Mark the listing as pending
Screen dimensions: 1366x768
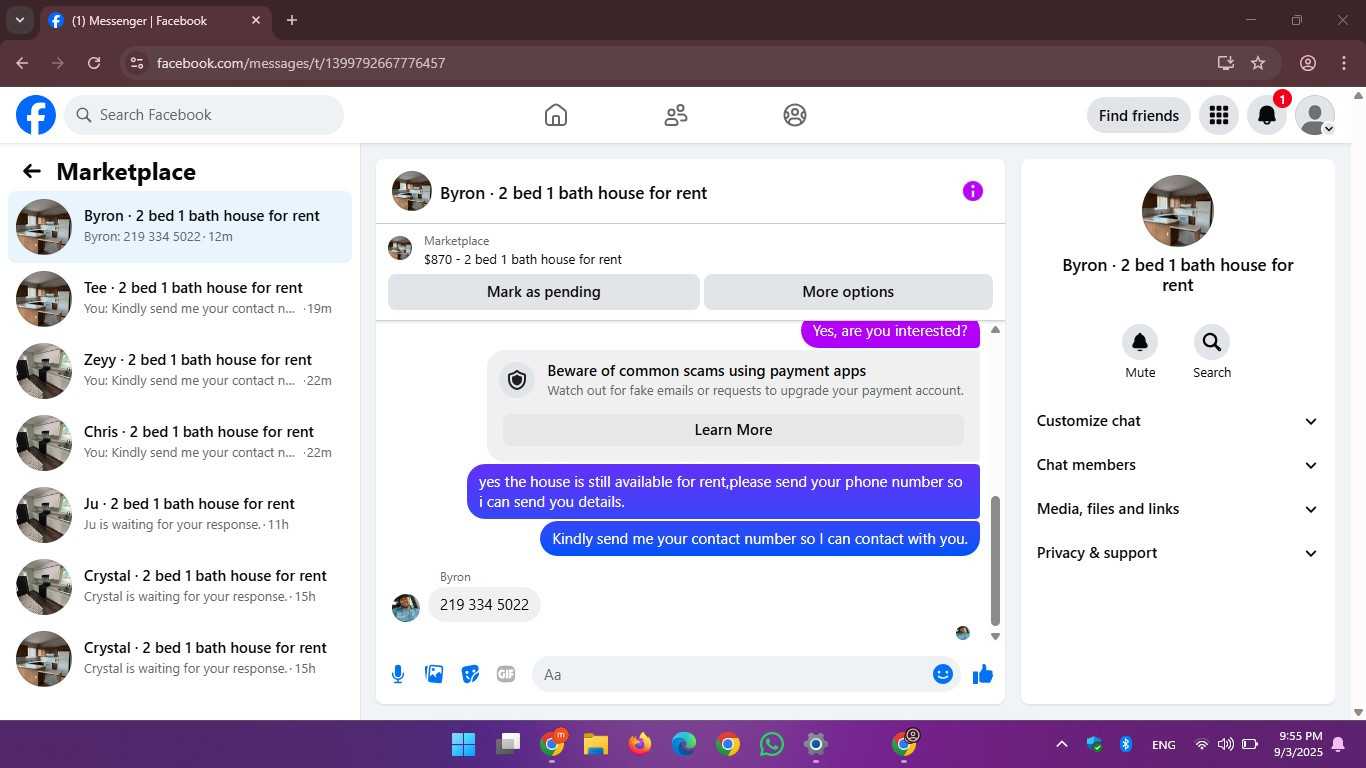pos(544,292)
